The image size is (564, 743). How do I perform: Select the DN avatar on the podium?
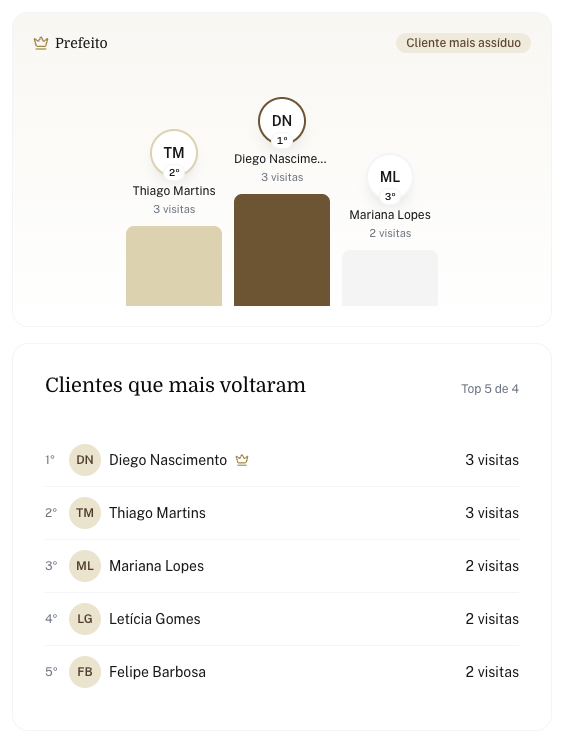282,121
